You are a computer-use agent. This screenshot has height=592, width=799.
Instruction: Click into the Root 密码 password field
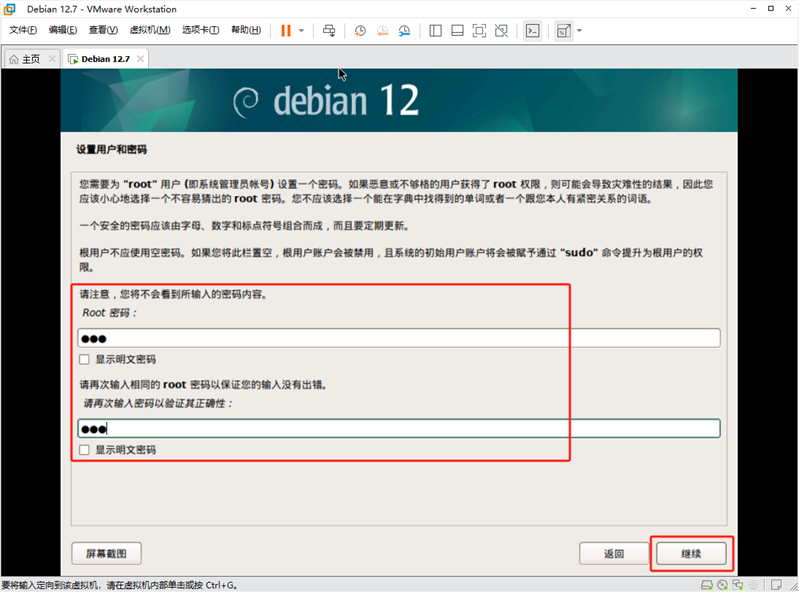pos(399,338)
